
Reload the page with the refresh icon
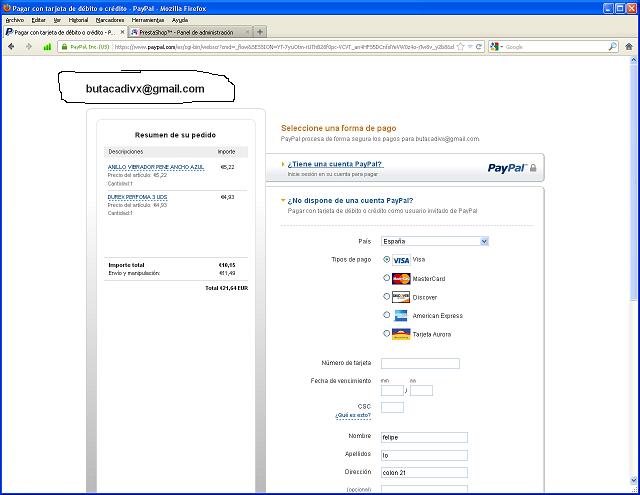click(x=479, y=47)
